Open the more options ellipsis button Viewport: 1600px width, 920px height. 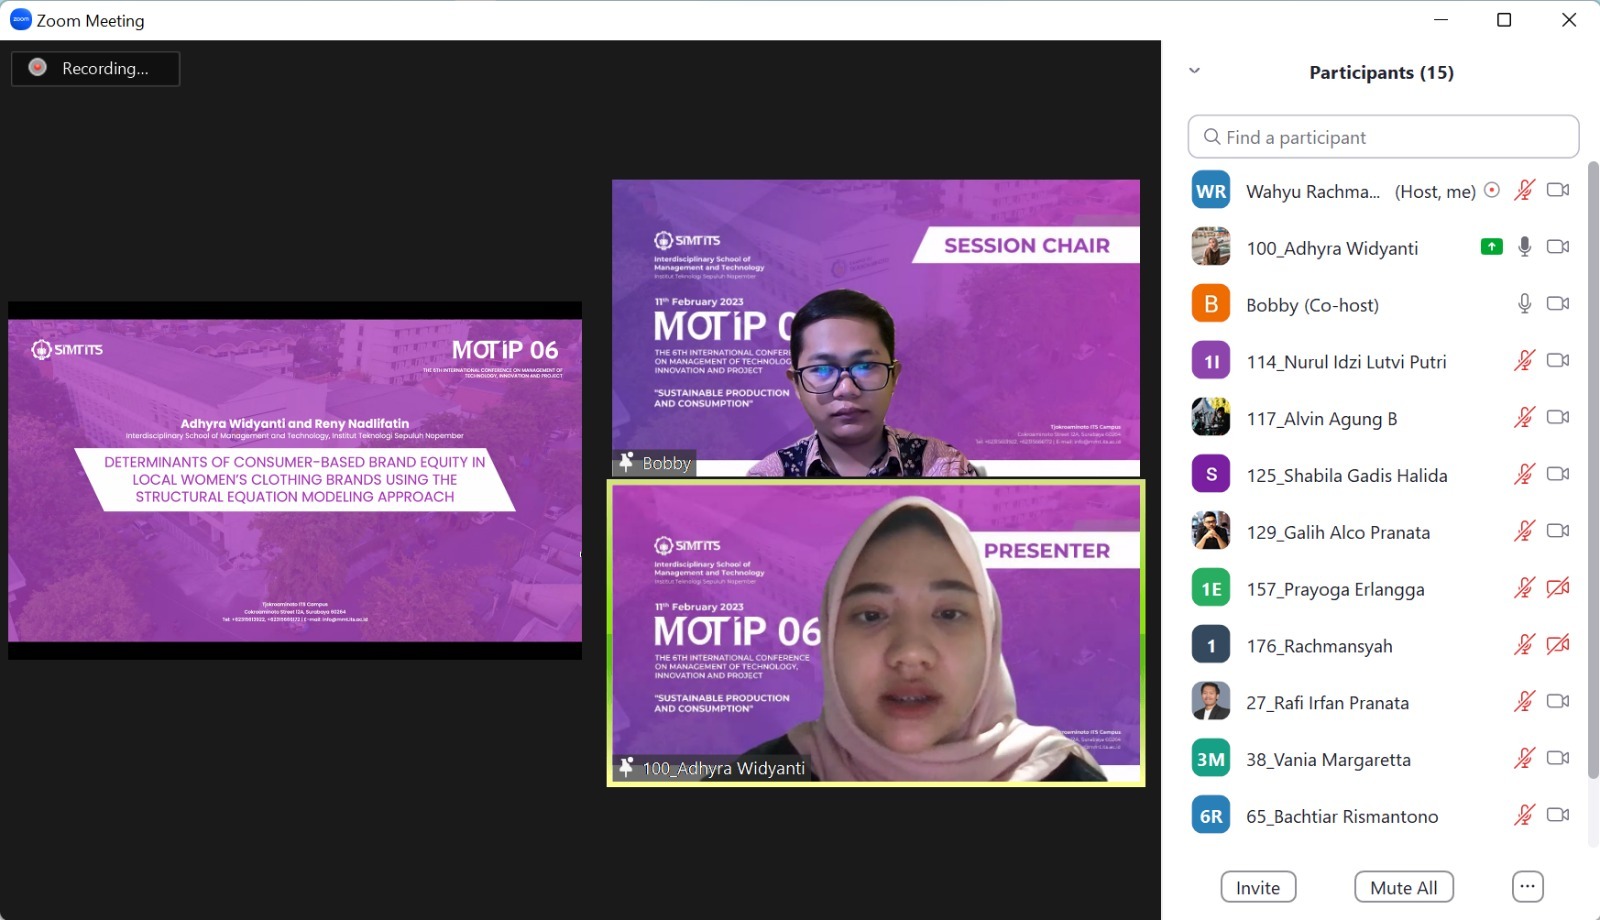pyautogui.click(x=1527, y=887)
